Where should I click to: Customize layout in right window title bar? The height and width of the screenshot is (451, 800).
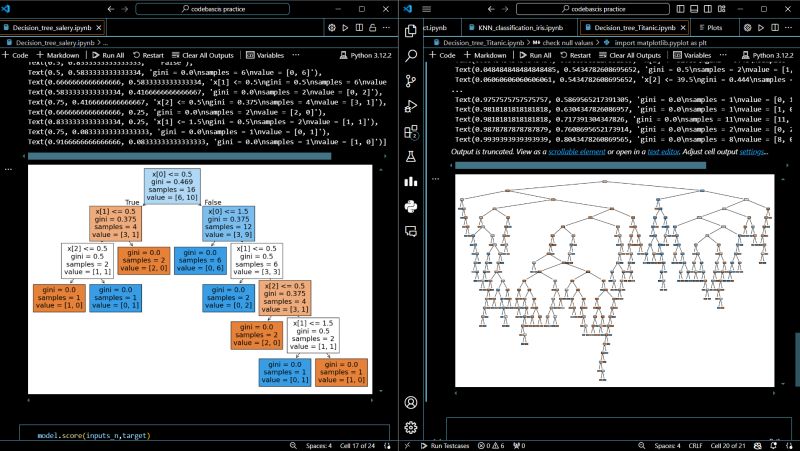(721, 9)
